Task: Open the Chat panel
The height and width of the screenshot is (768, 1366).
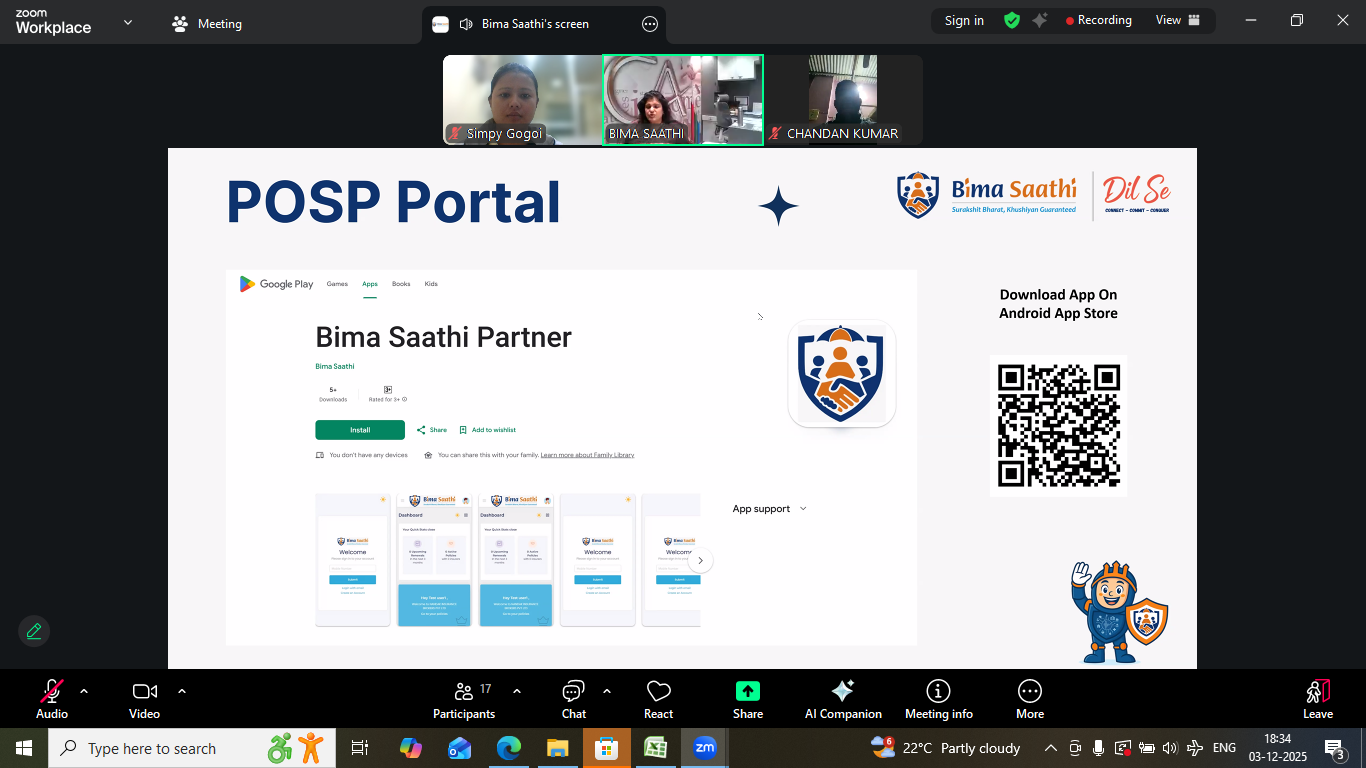Action: 573,699
